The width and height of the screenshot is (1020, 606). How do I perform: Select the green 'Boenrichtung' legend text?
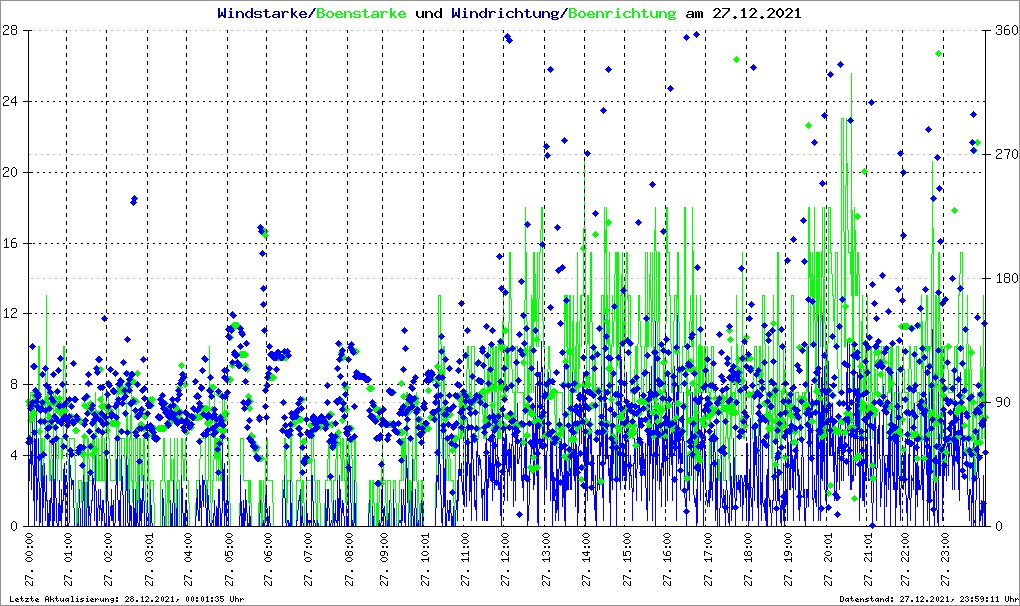tap(624, 14)
